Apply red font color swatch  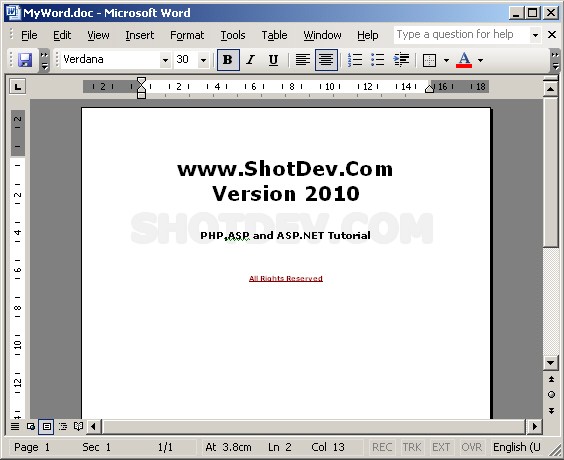point(464,60)
